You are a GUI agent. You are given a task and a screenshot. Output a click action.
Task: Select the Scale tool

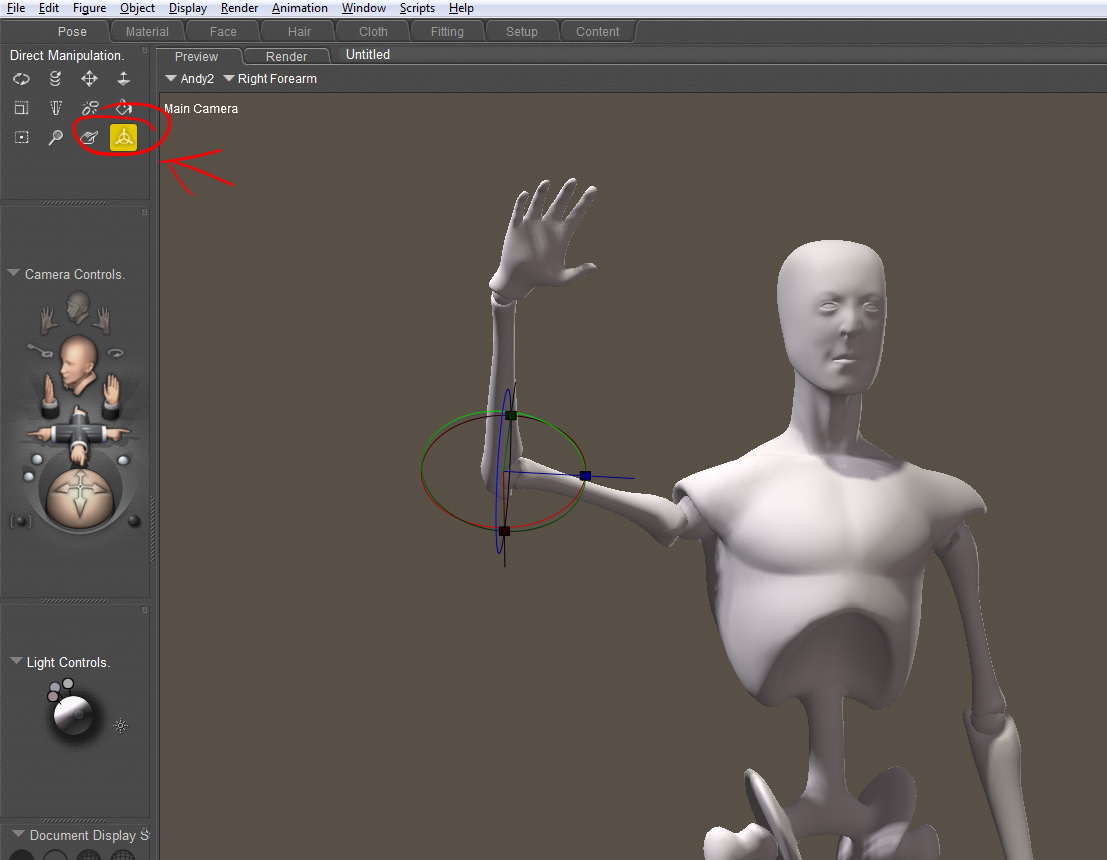coord(21,108)
